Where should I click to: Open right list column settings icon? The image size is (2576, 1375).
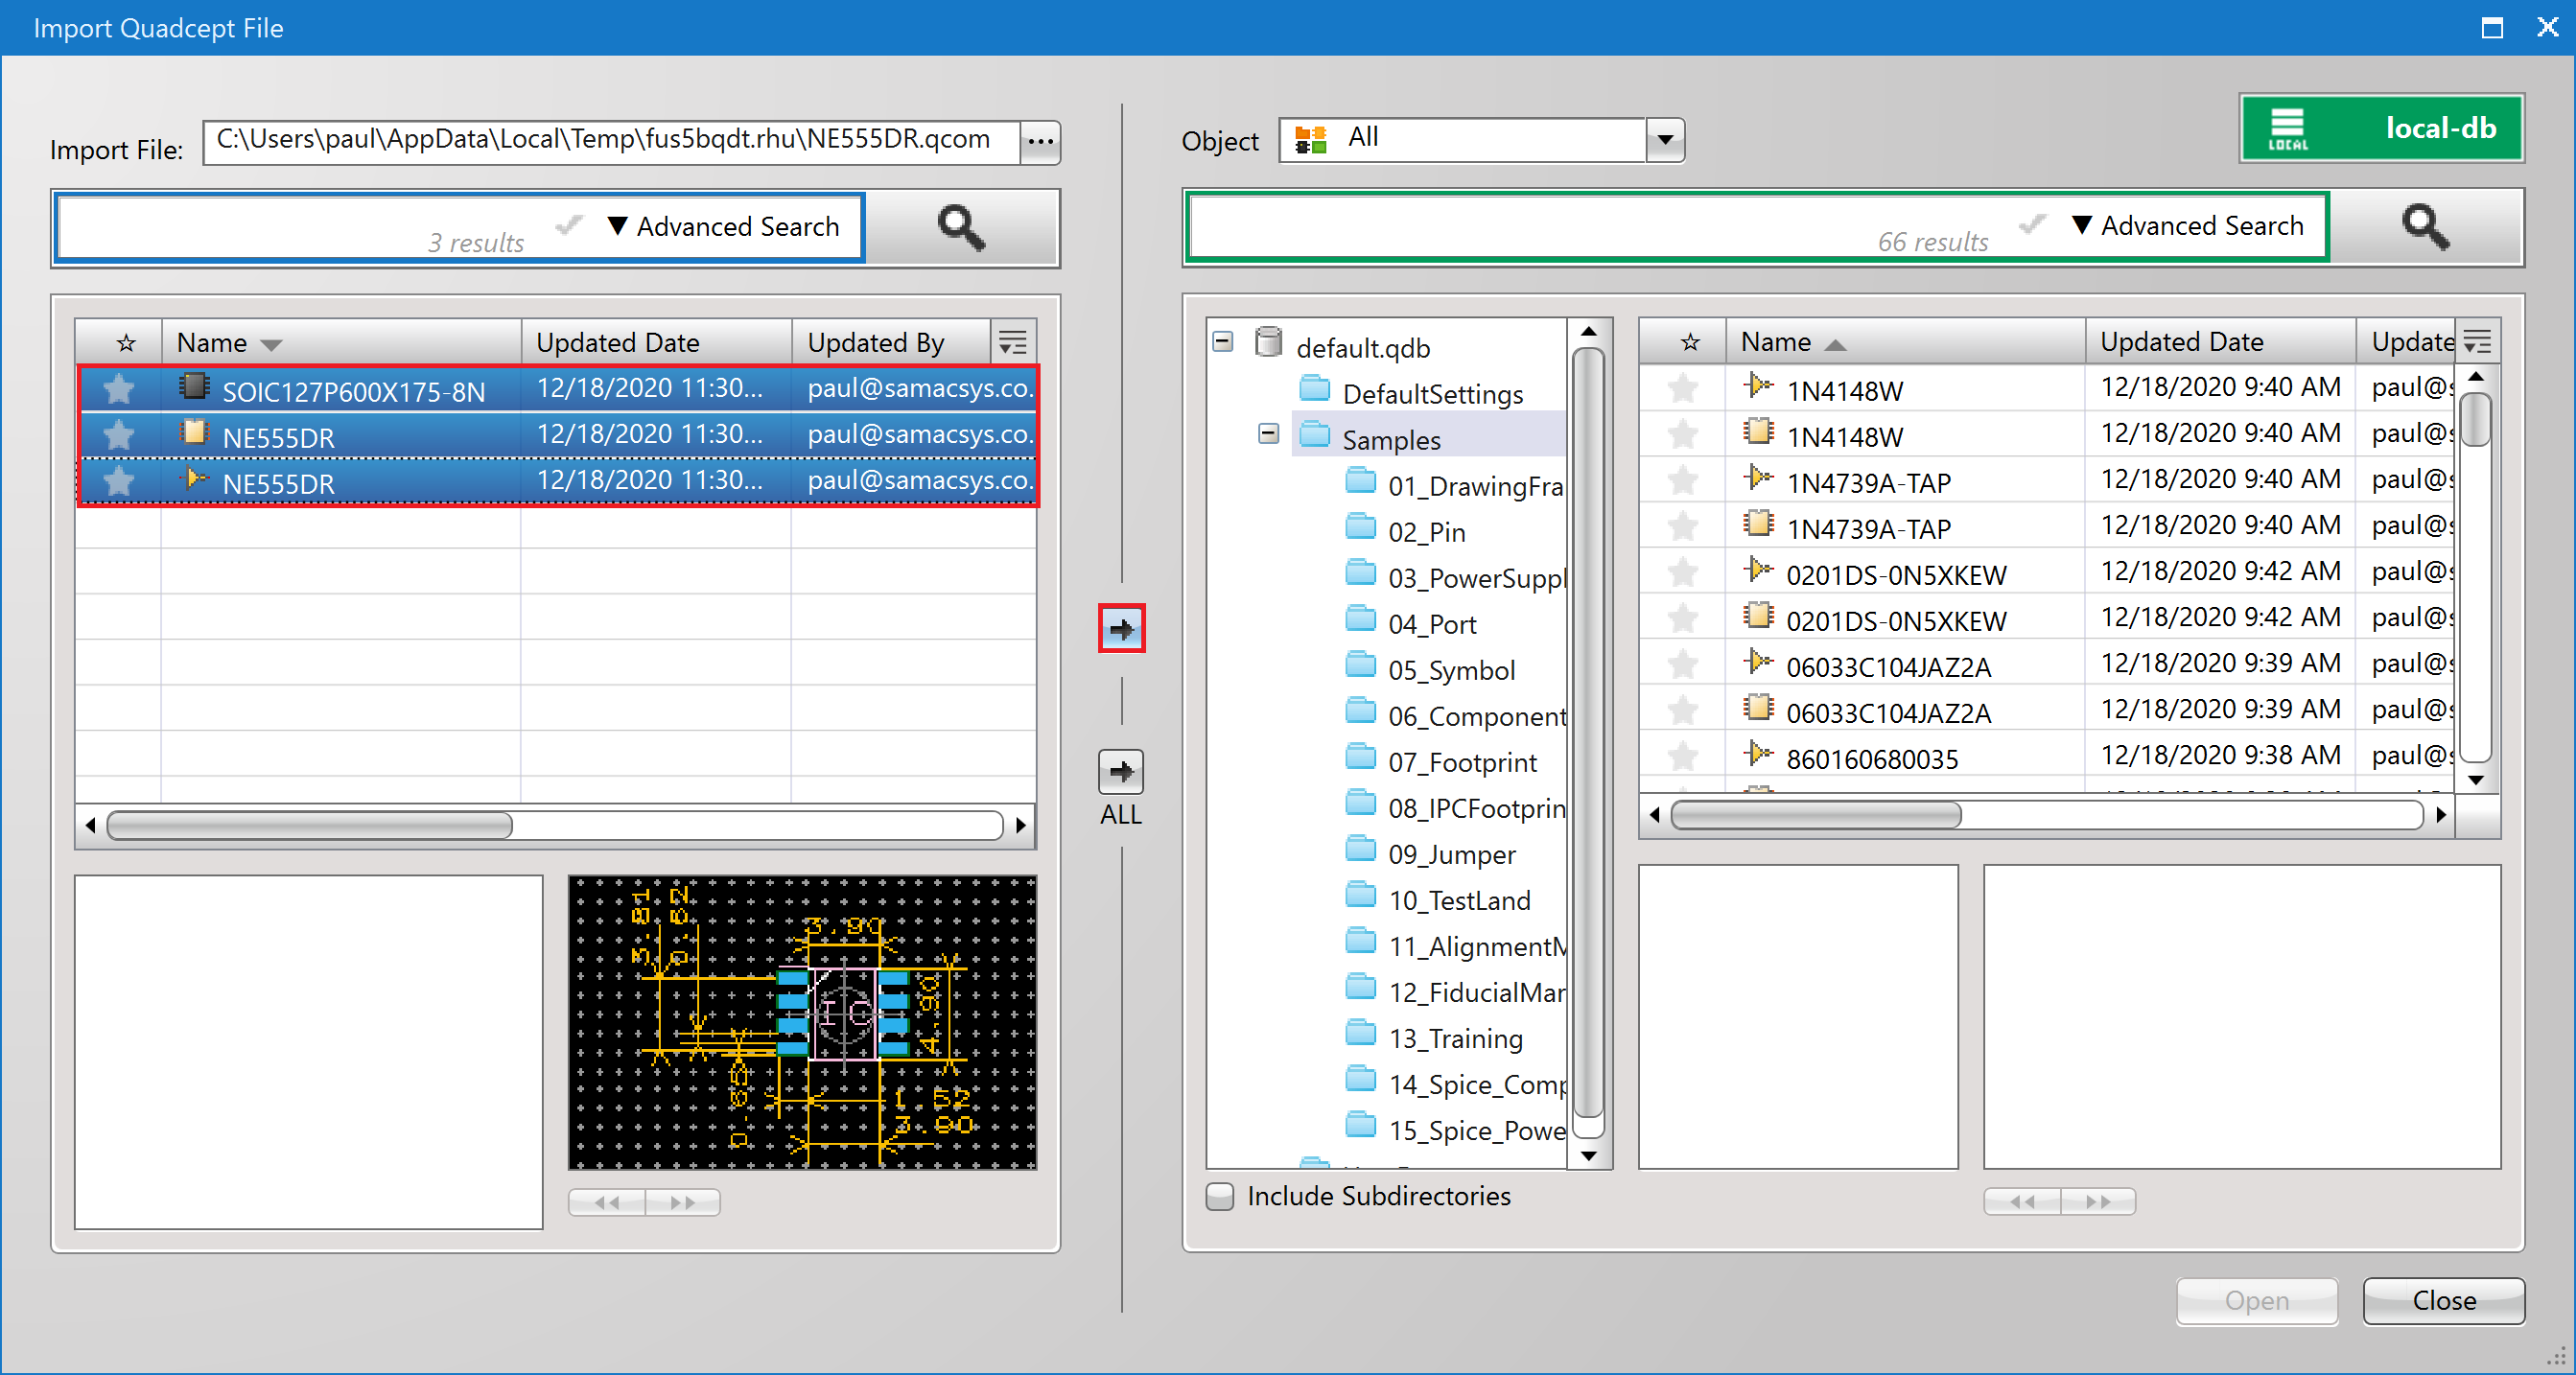point(2477,342)
